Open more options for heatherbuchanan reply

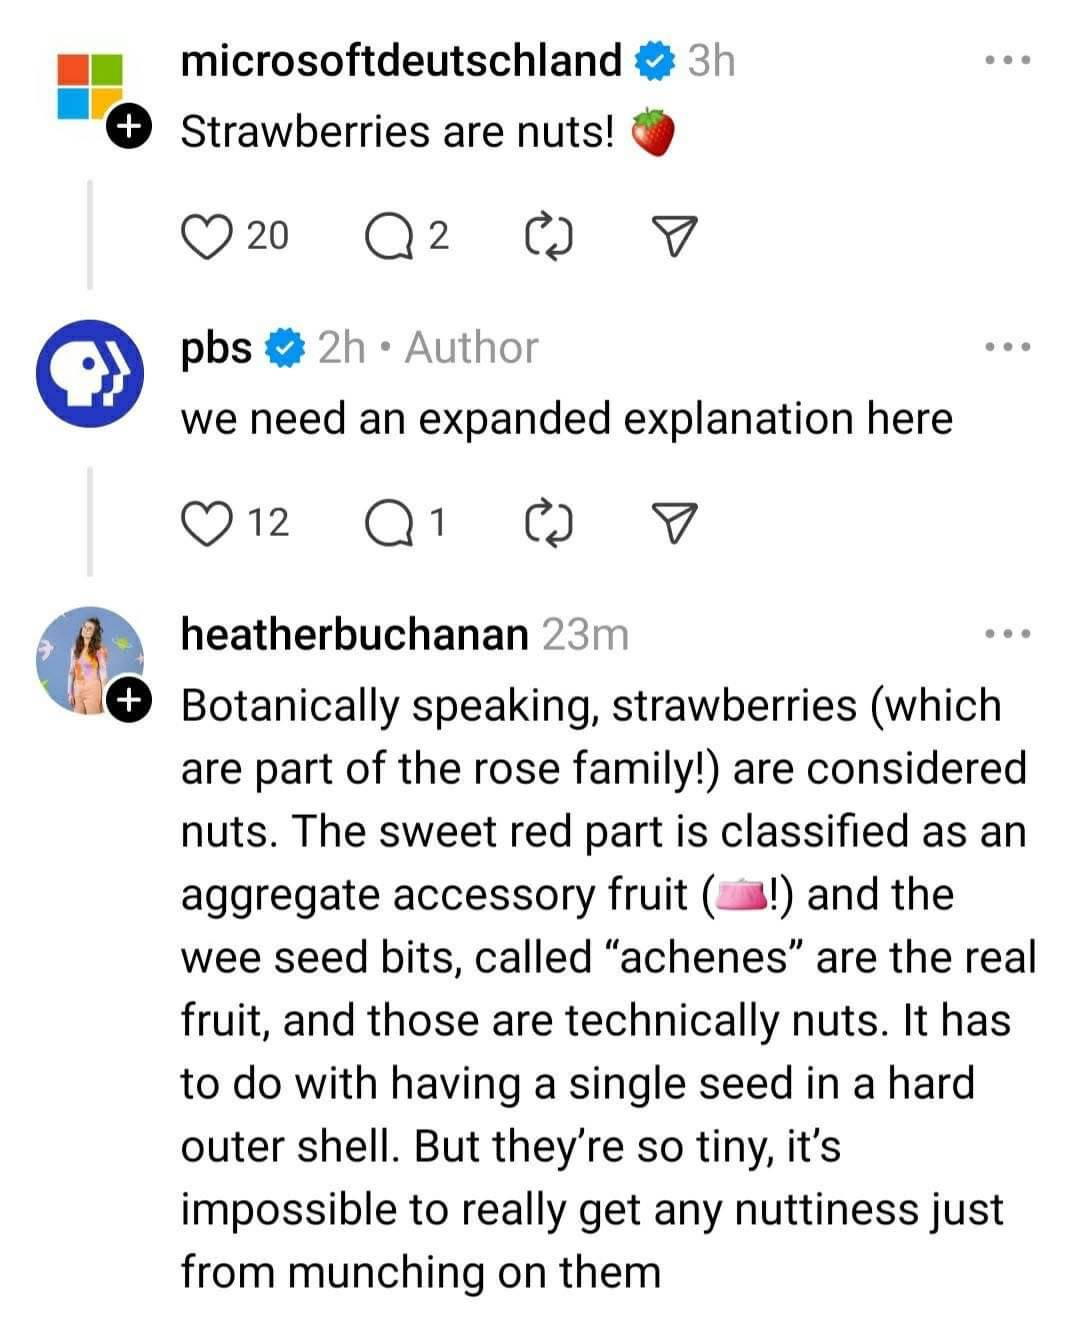point(1006,634)
